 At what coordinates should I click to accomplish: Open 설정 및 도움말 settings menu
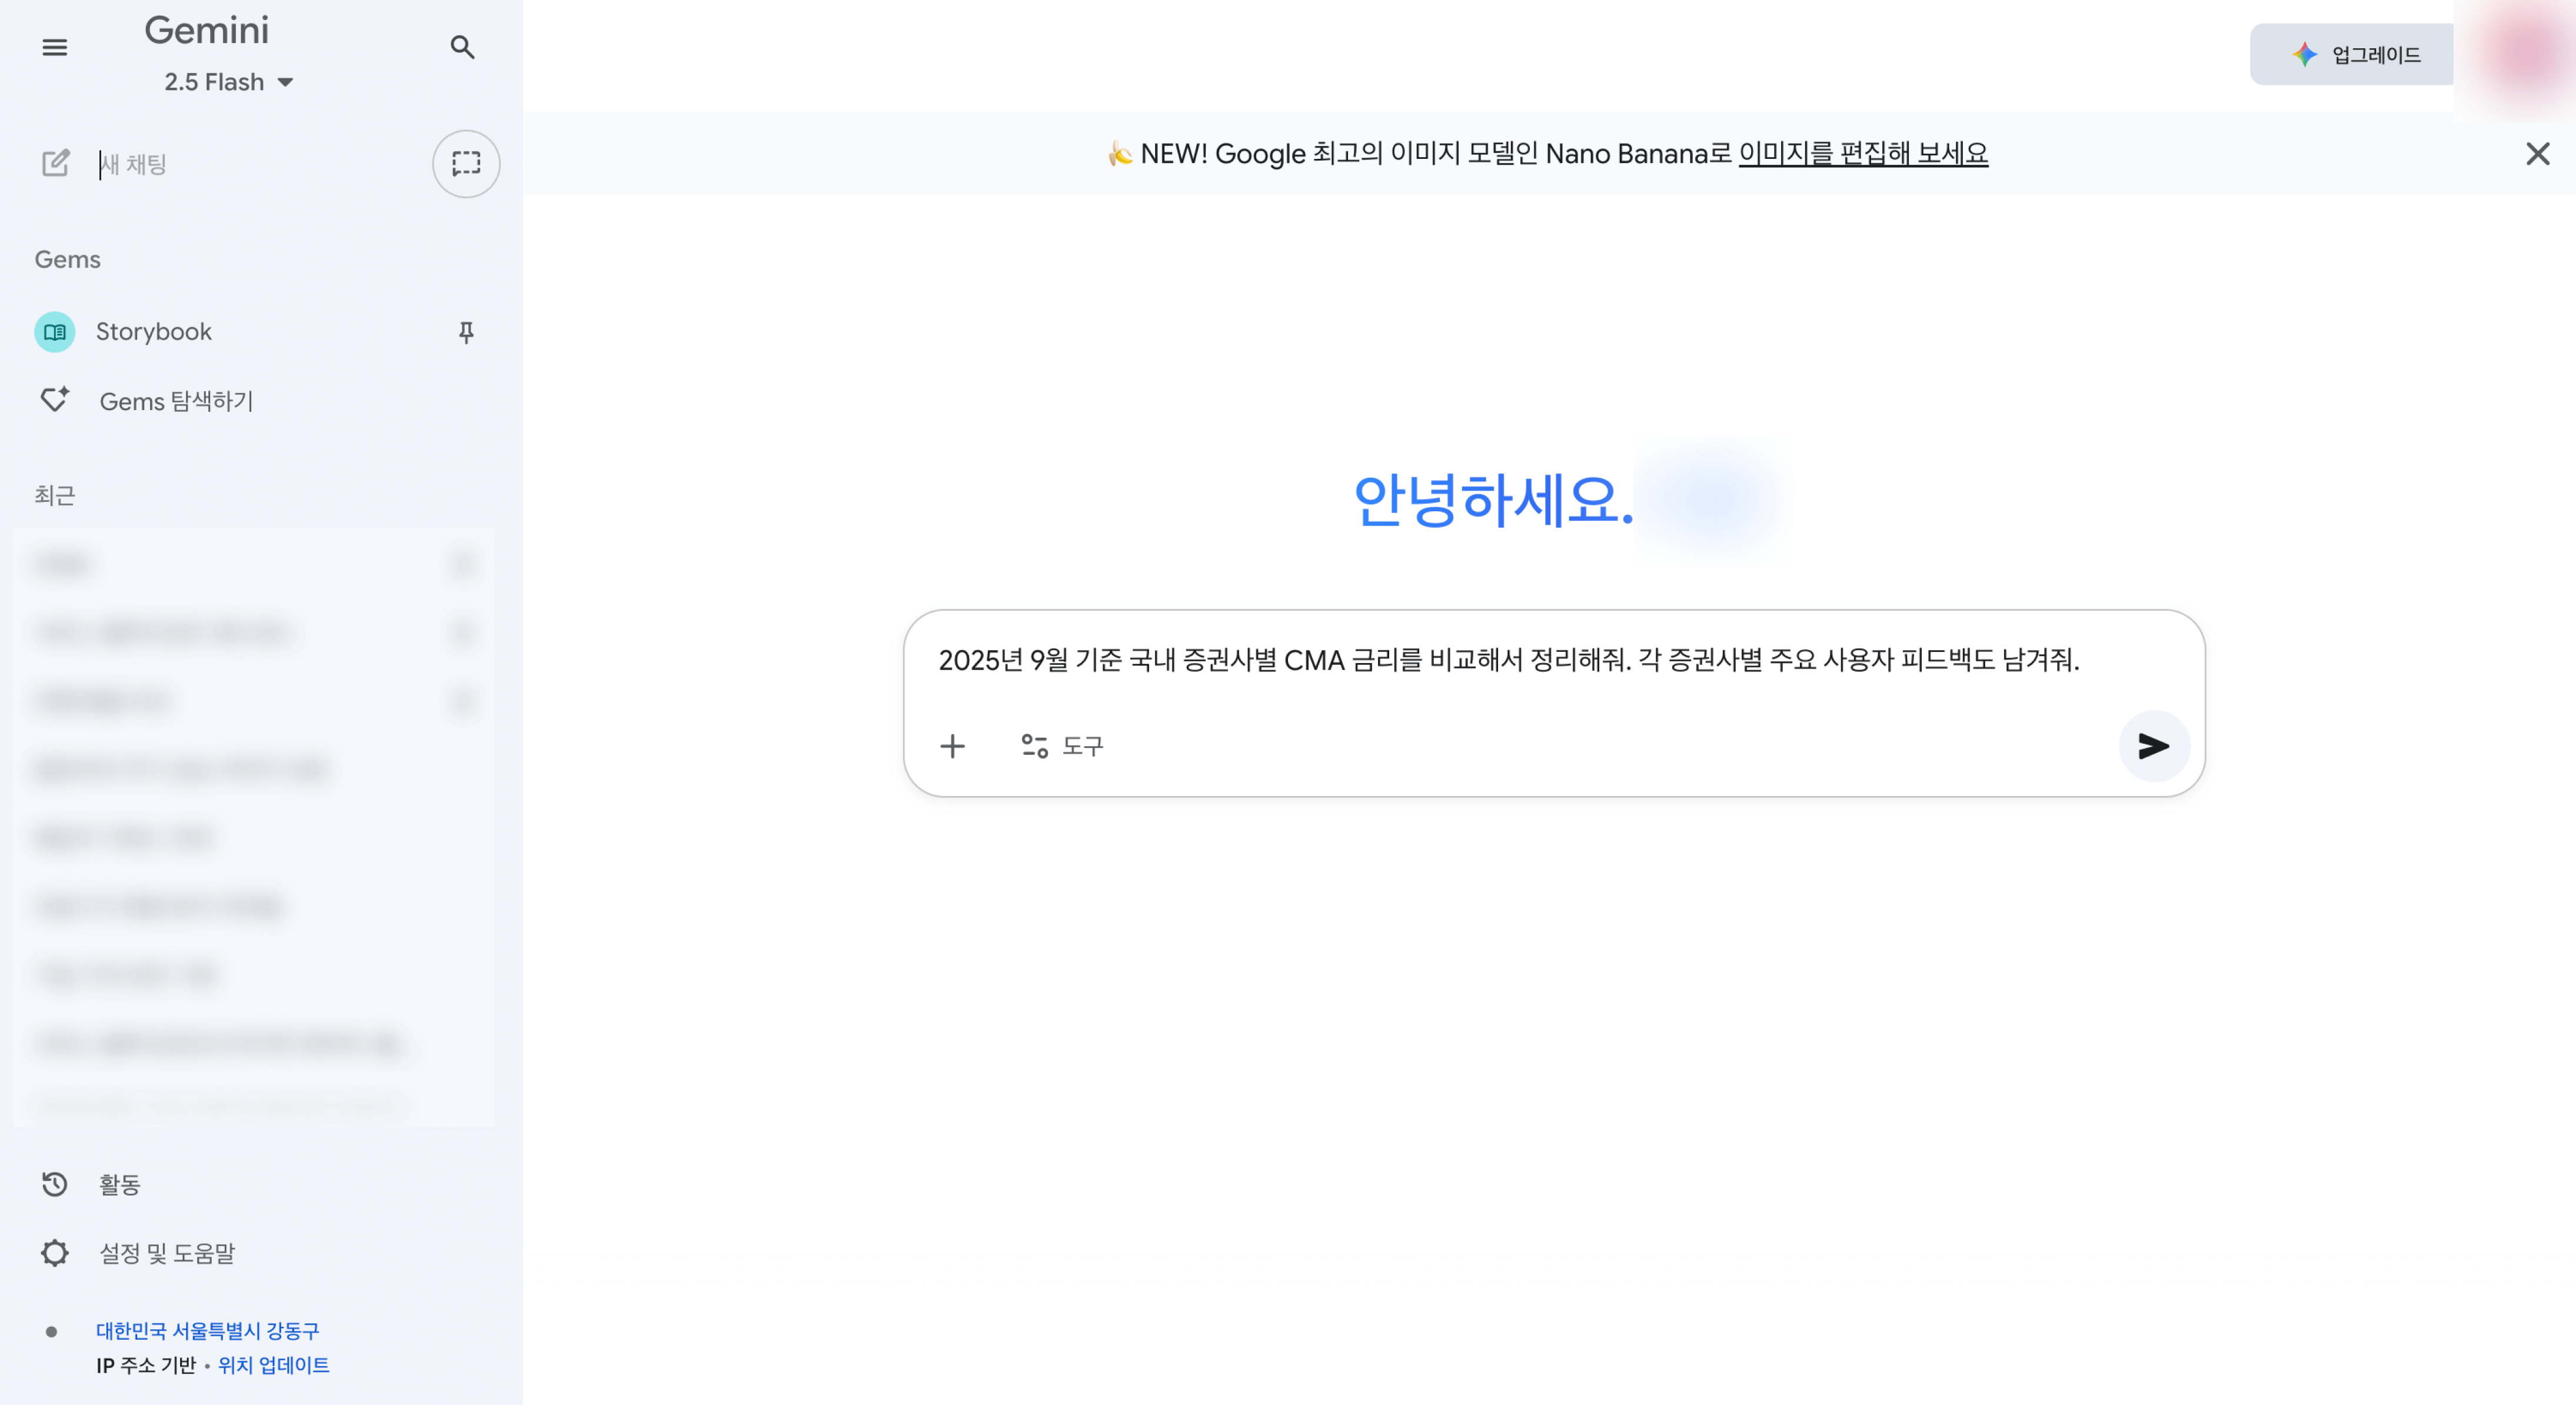[166, 1253]
